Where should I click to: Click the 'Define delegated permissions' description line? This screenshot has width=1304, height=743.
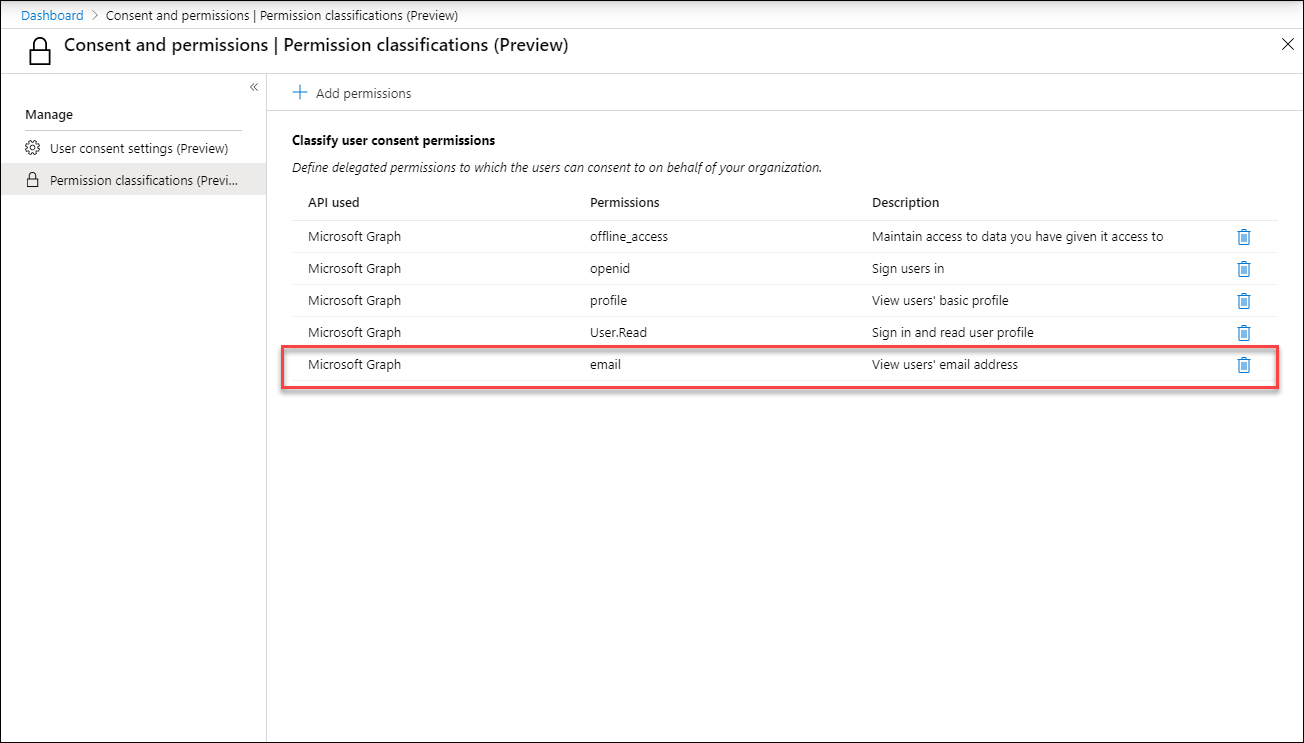tap(556, 168)
